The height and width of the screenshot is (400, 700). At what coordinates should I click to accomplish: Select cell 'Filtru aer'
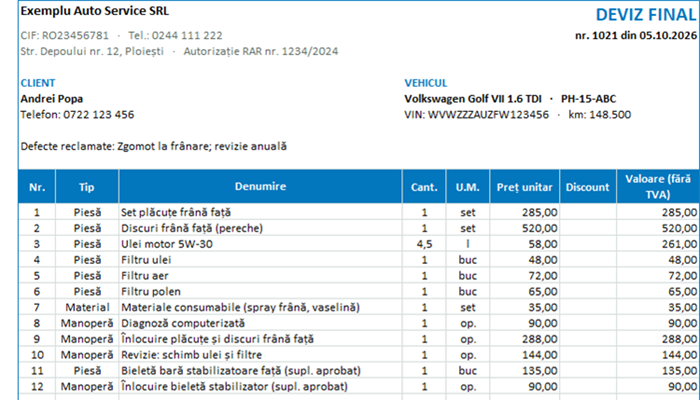pos(260,275)
